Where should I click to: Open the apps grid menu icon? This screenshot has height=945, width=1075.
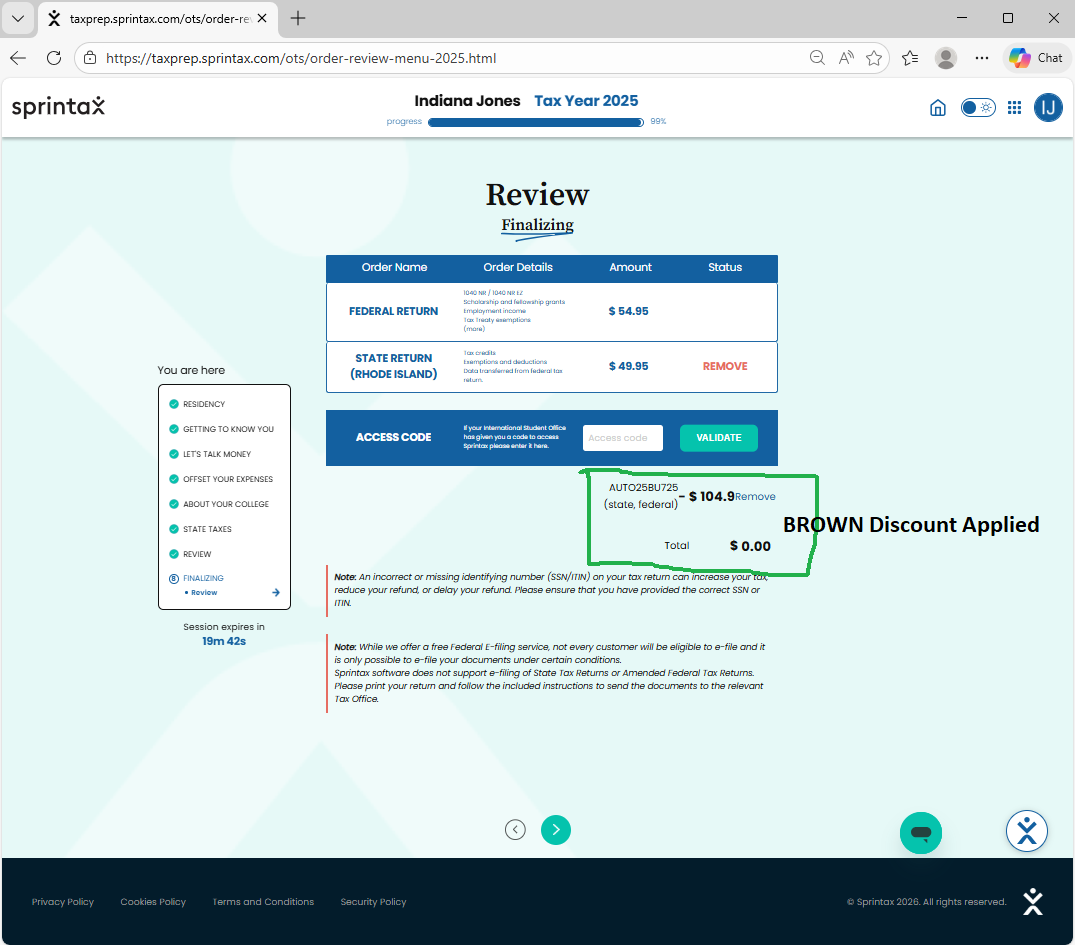coord(1014,108)
